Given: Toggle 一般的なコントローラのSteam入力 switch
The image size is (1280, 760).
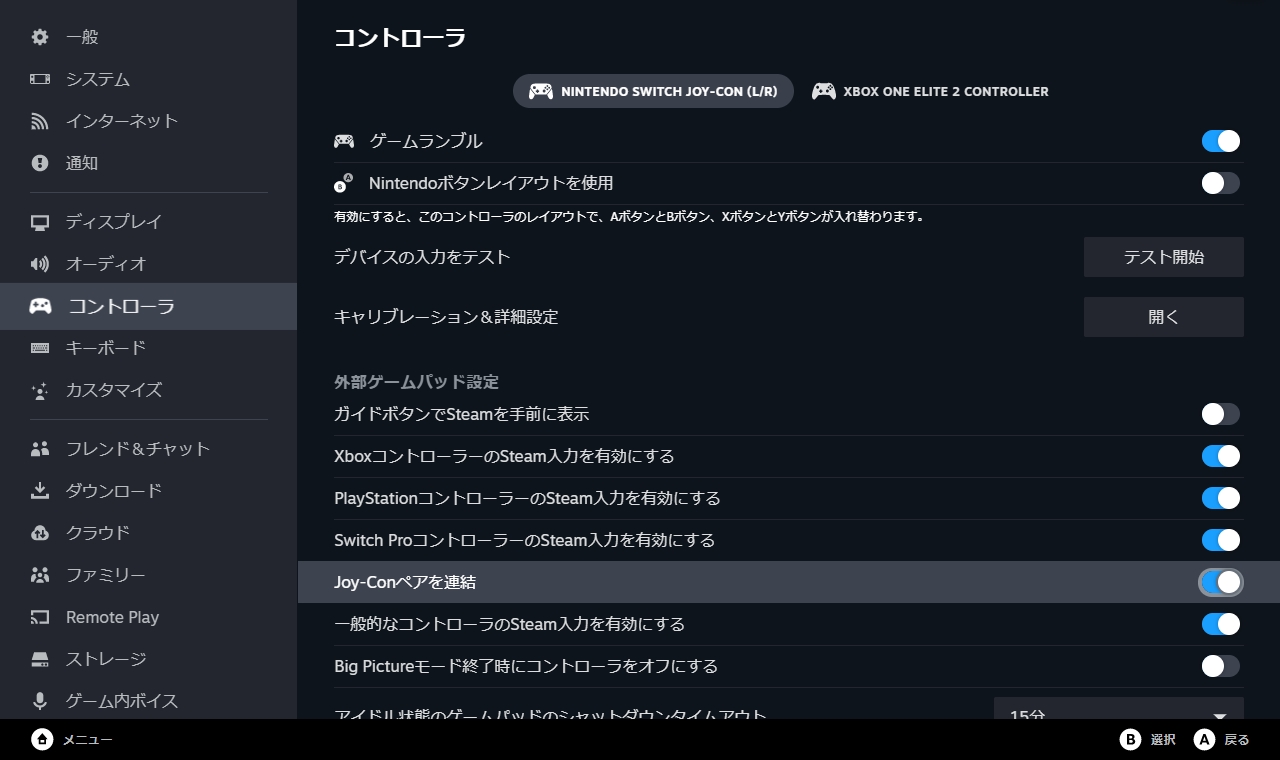Looking at the screenshot, I should click(x=1221, y=624).
